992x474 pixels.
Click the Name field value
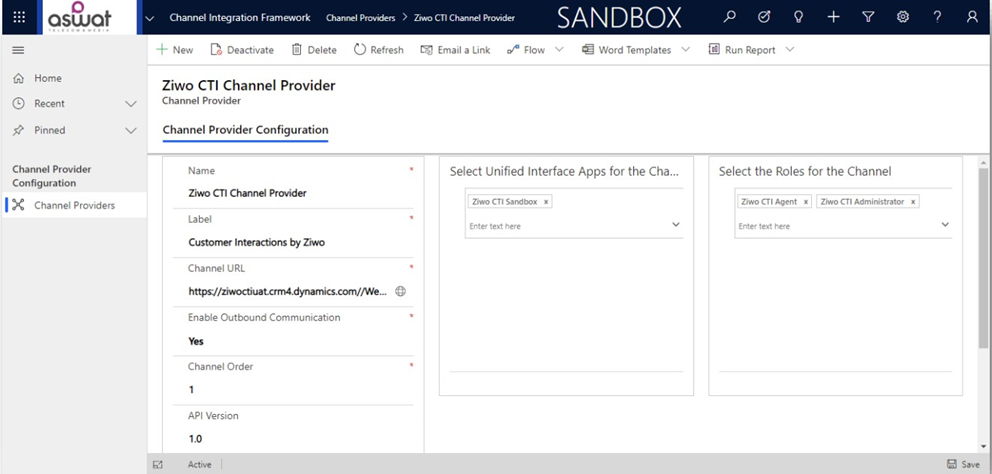point(247,193)
